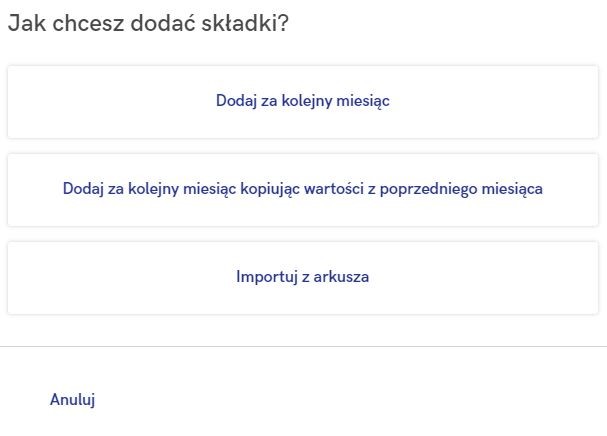Click the 'Dodaj za kolejny miesiąc kopiując wartości' label
Viewport: 607px width, 436px height.
coord(303,189)
